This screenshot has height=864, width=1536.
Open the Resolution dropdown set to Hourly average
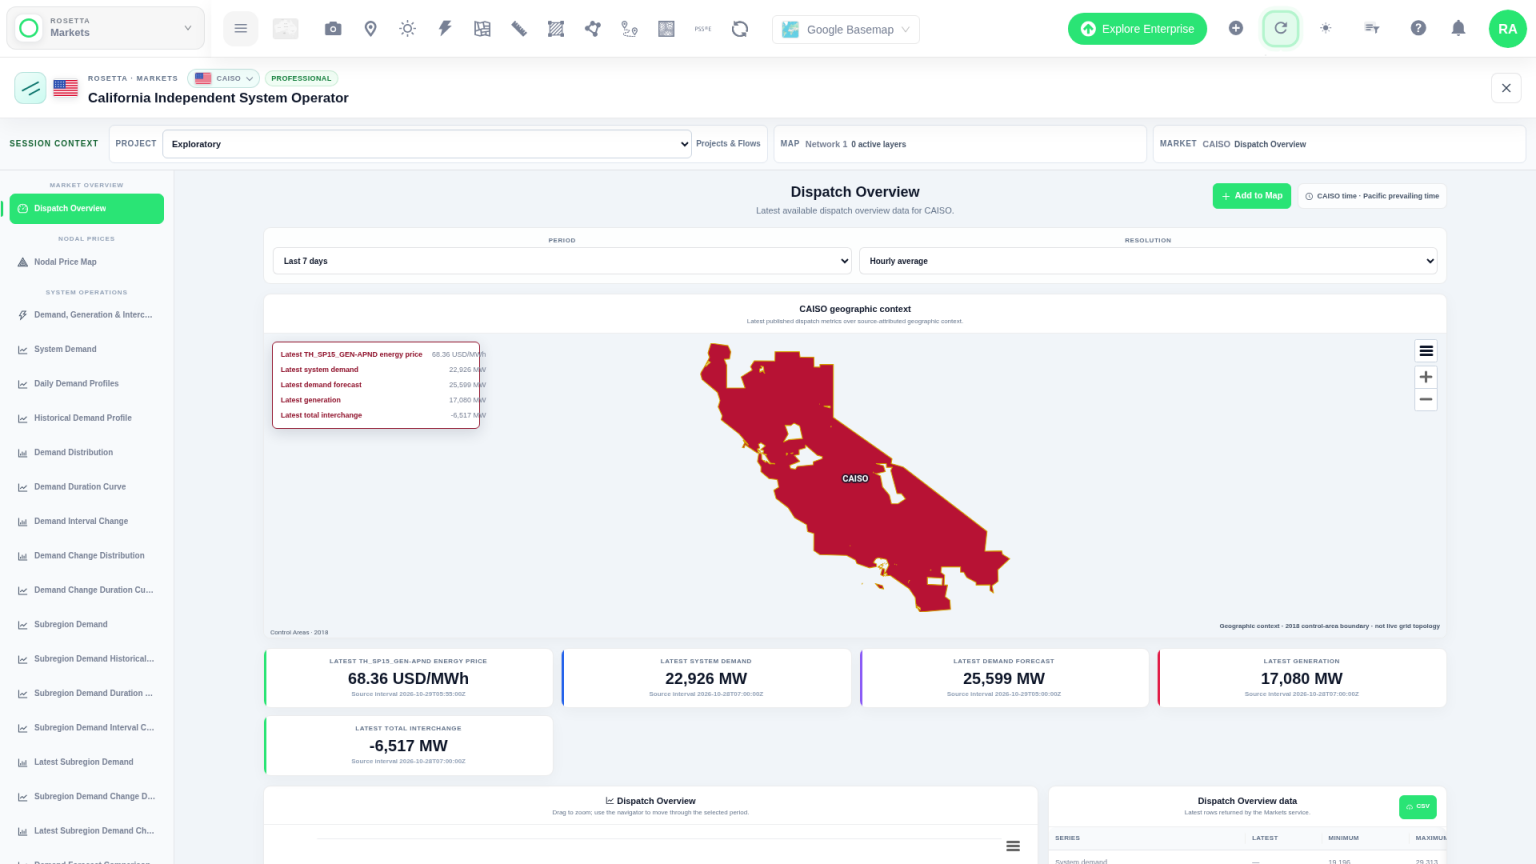click(x=1148, y=261)
